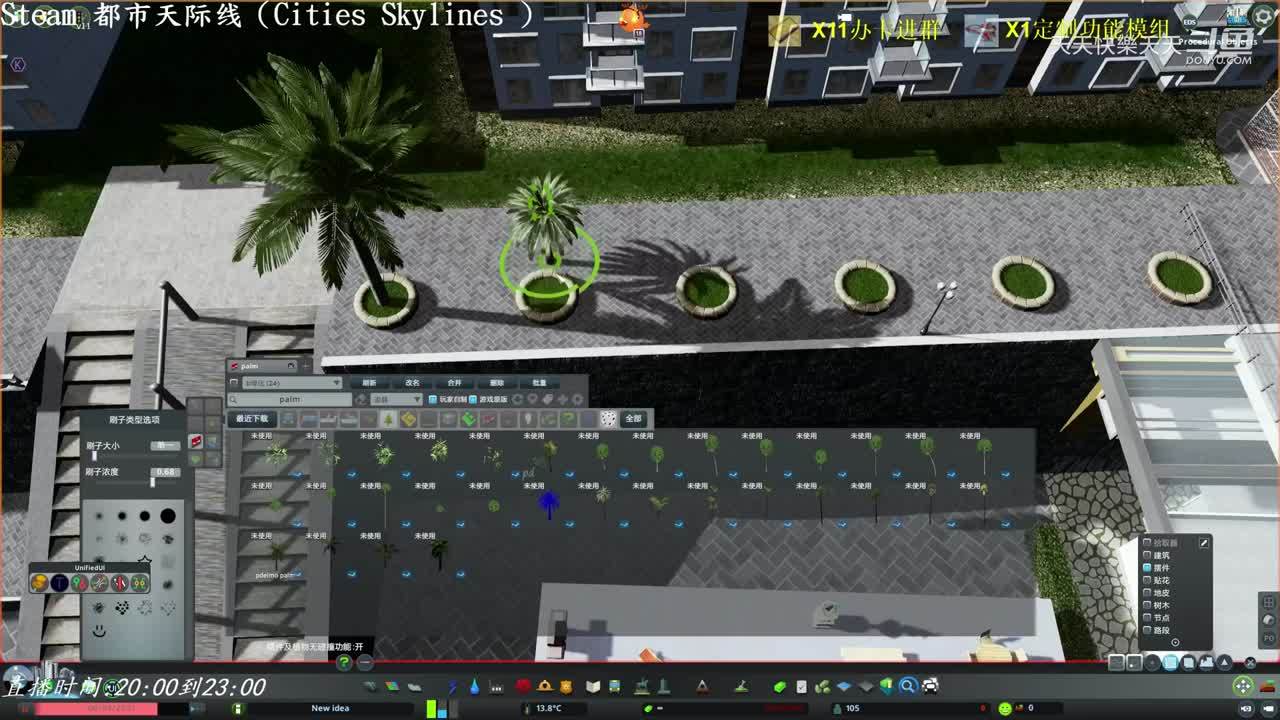Select the 全部 category tab

tap(633, 419)
